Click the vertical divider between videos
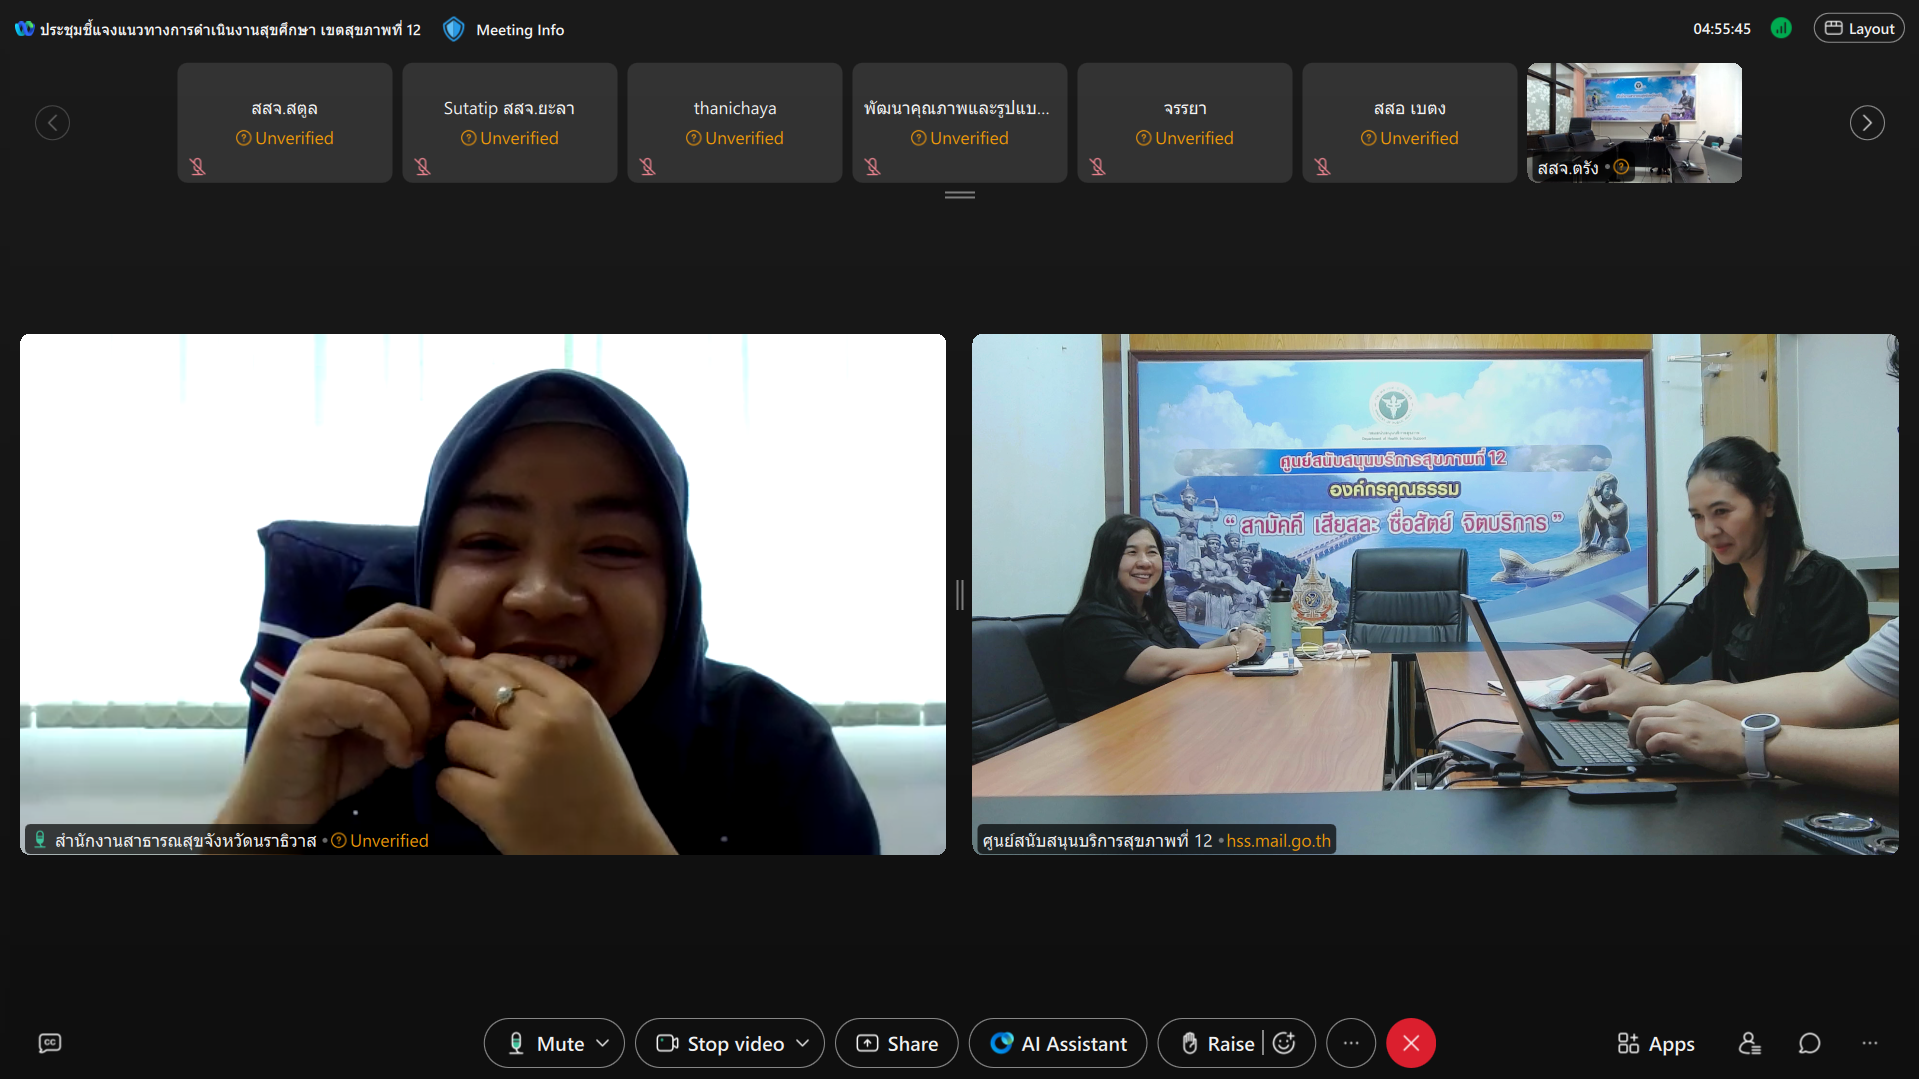This screenshot has height=1079, width=1919. pos(959,594)
